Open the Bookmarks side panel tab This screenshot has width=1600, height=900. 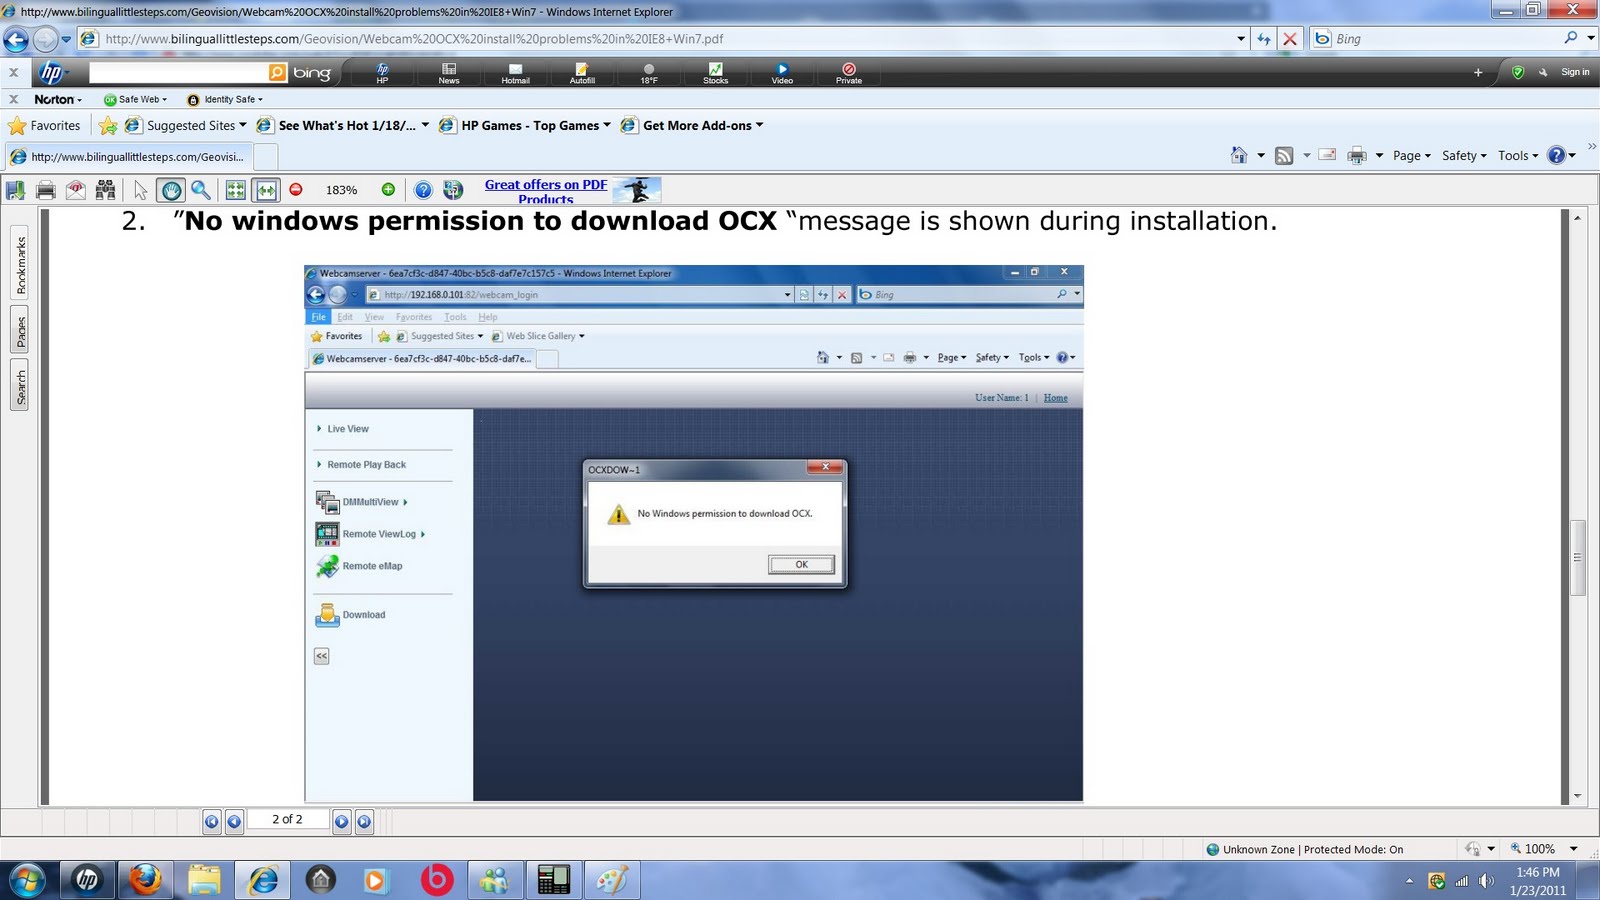[x=21, y=265]
